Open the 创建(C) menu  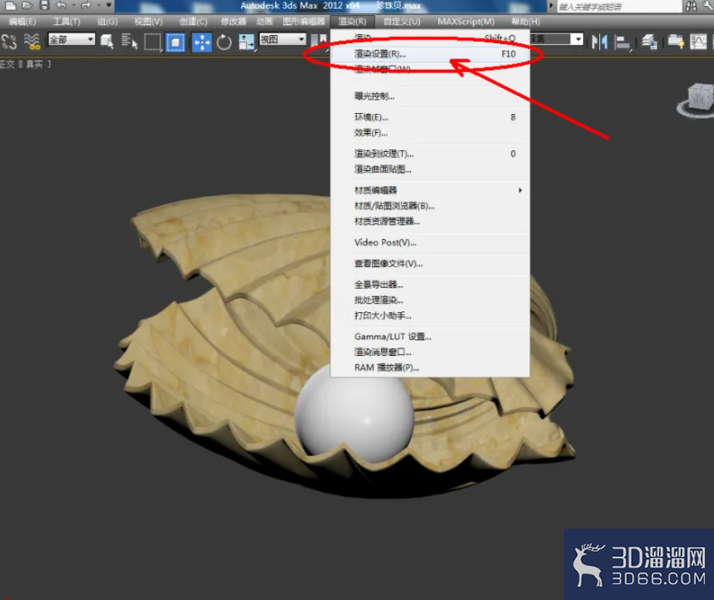[193, 21]
